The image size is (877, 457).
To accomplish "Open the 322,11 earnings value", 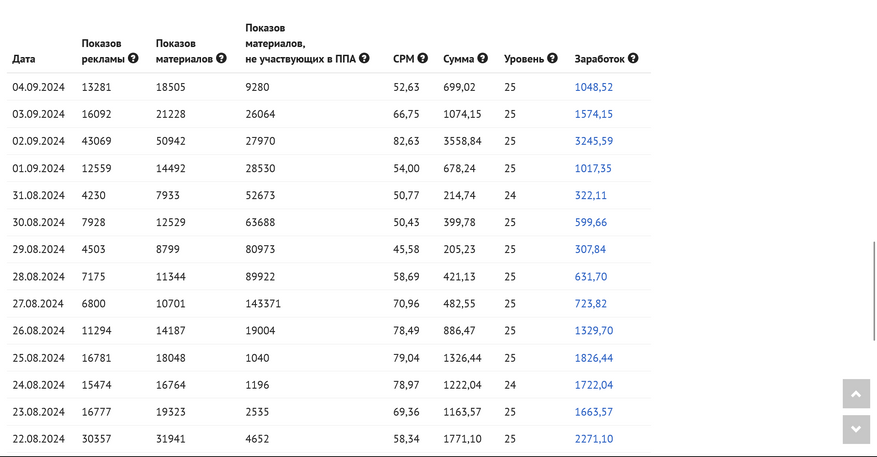I will (x=590, y=195).
